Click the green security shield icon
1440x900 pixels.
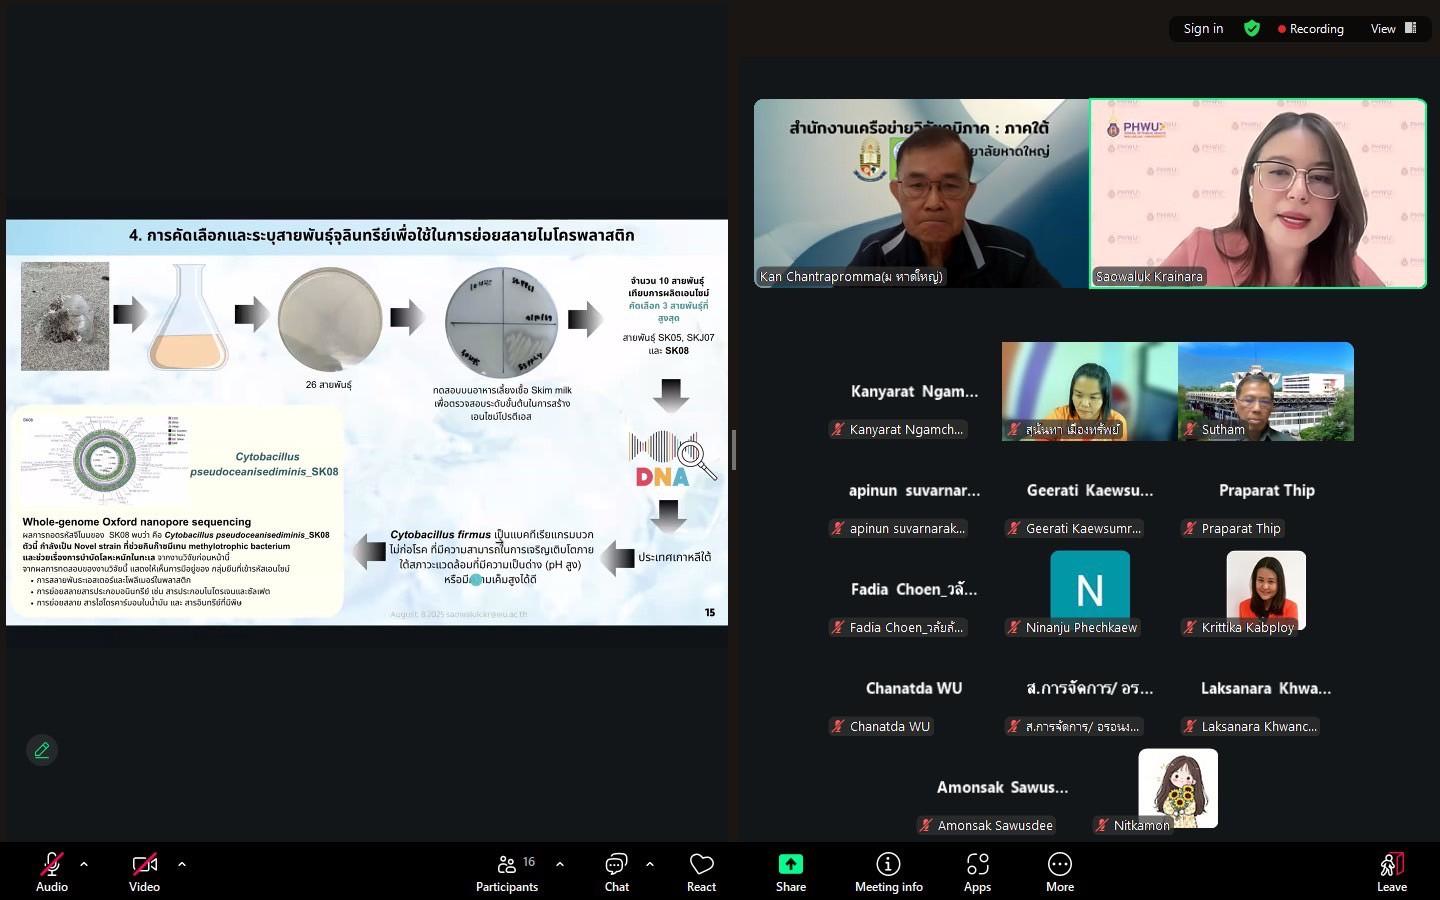[x=1251, y=29]
